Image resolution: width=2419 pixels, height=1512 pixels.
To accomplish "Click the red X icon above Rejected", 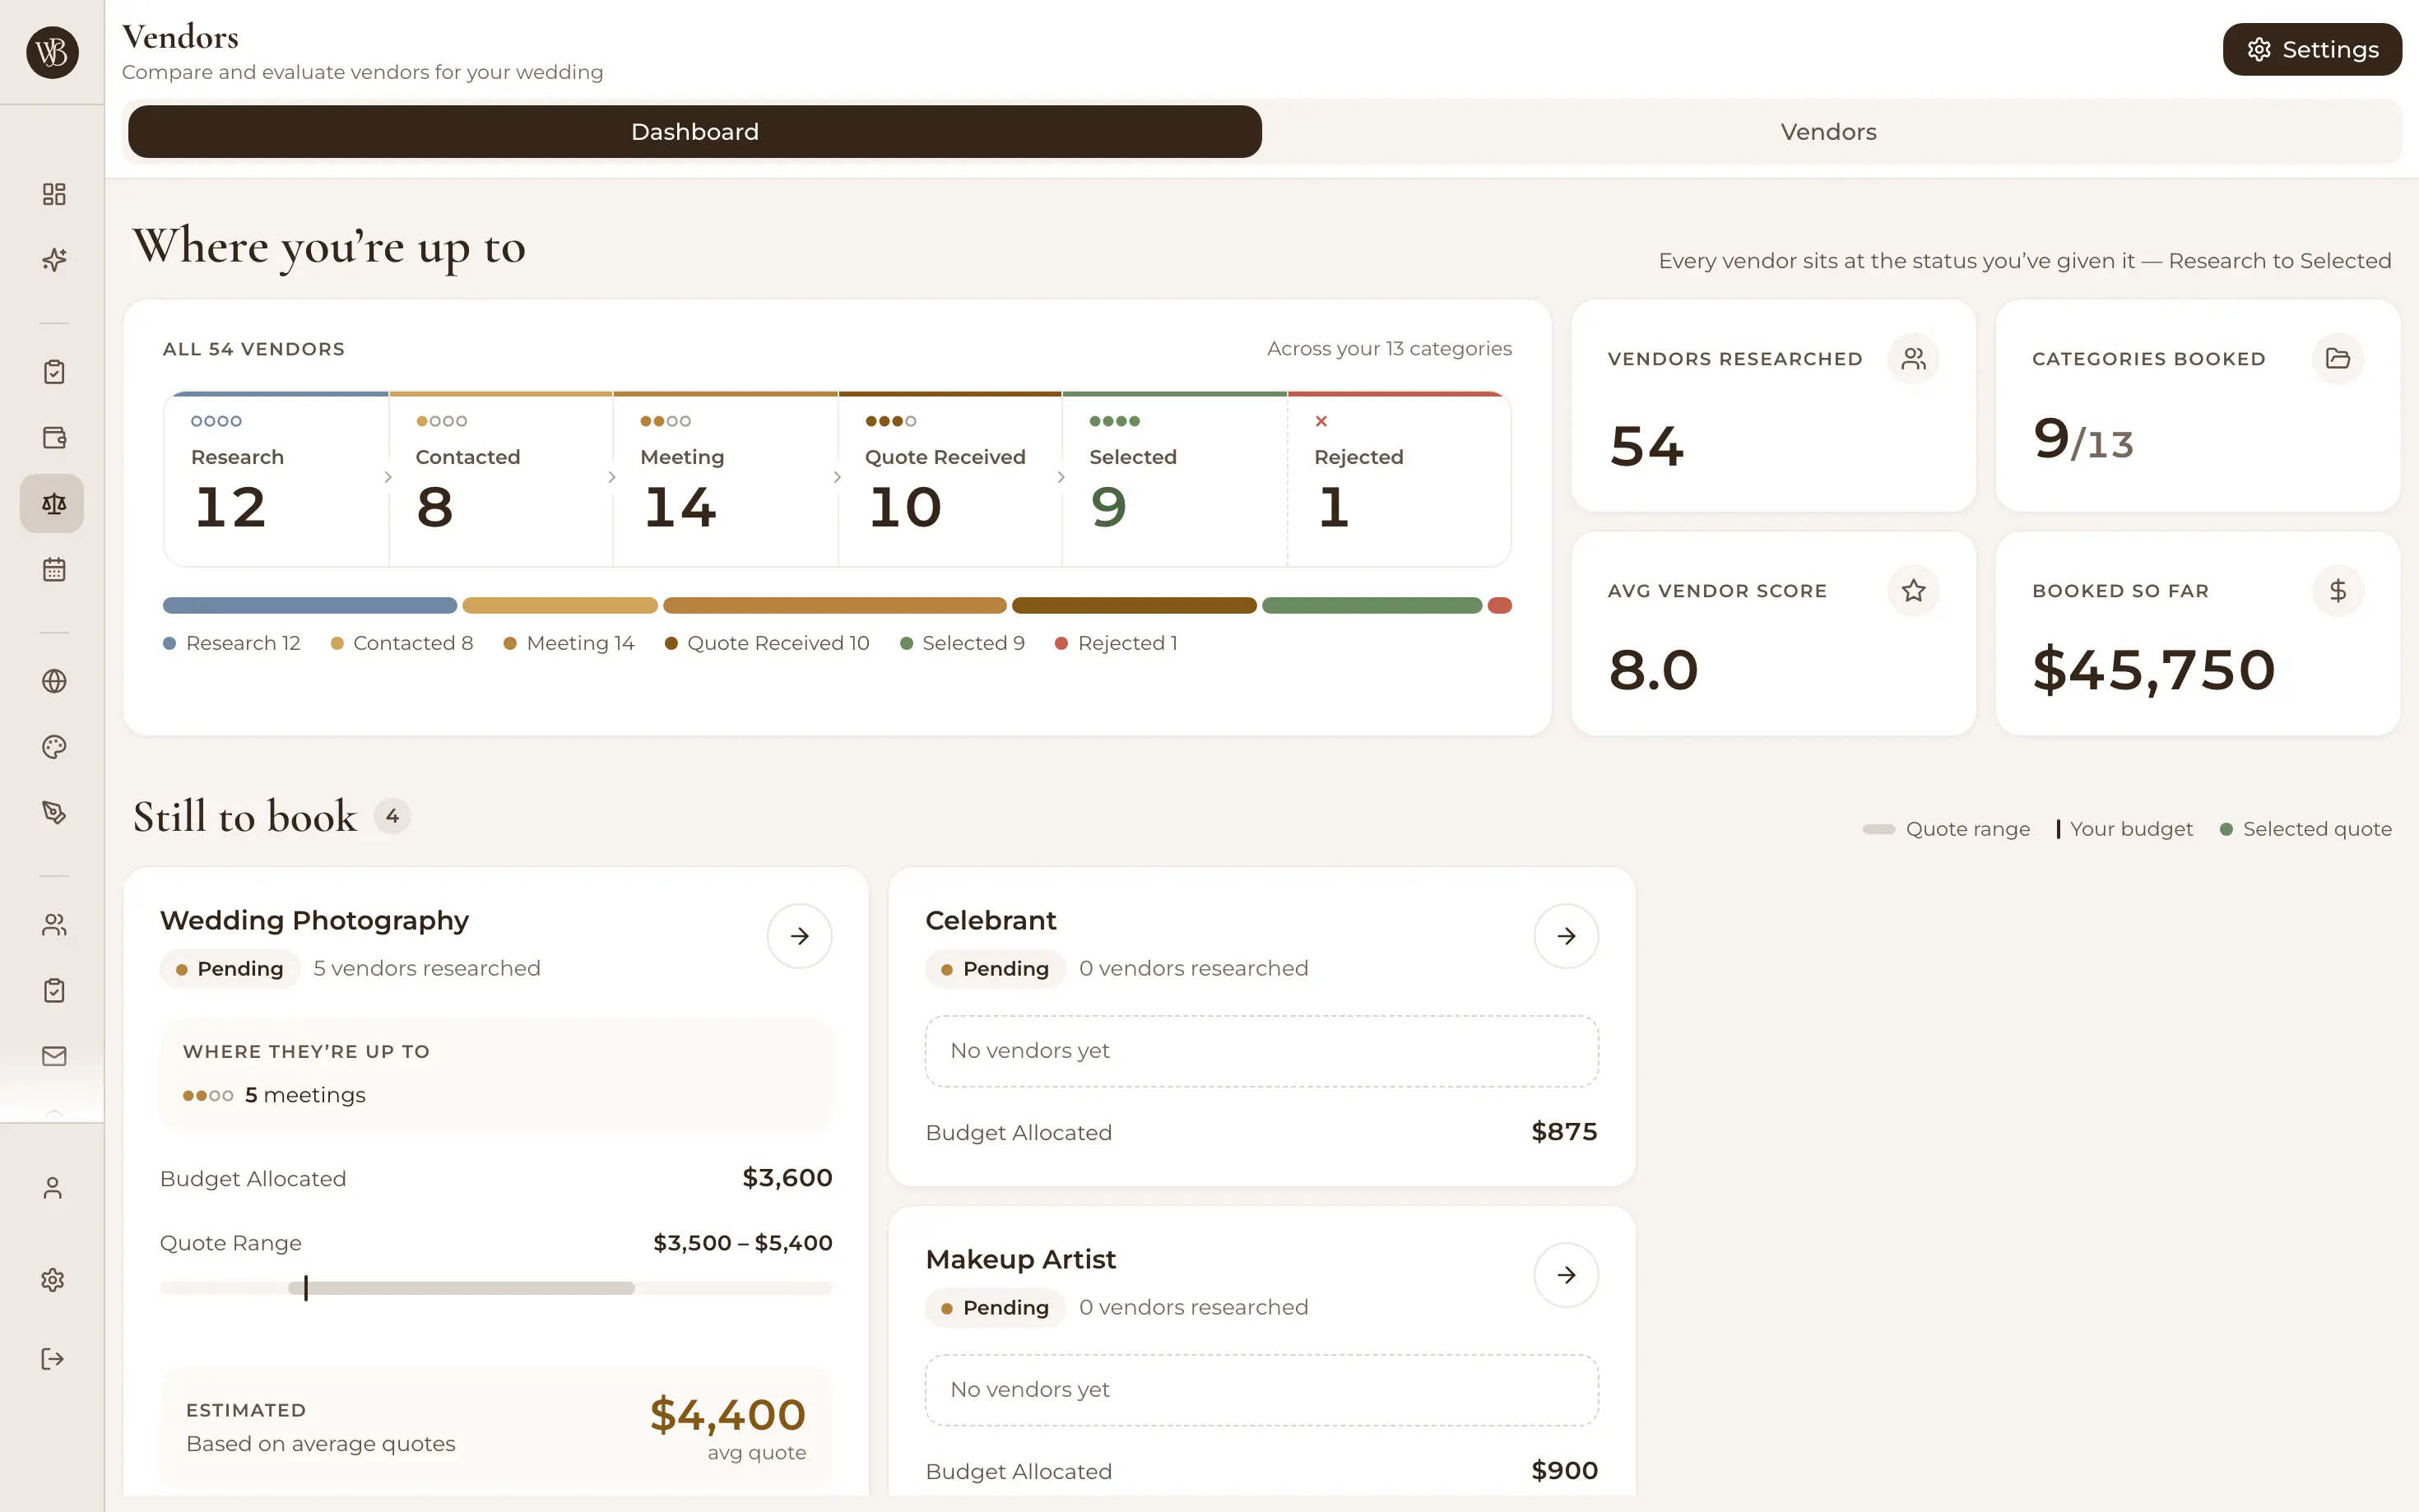I will coord(1321,421).
